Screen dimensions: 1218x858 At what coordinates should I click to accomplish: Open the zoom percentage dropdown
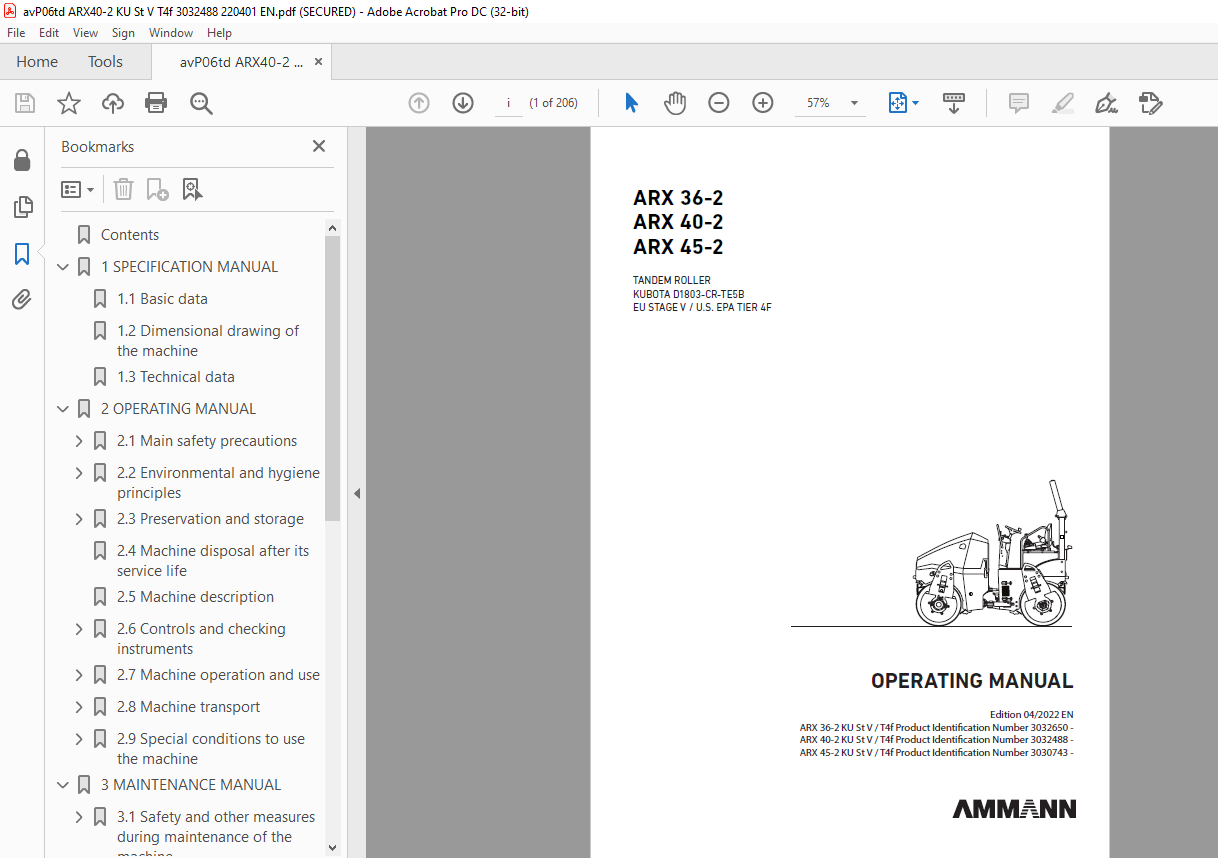(x=854, y=103)
